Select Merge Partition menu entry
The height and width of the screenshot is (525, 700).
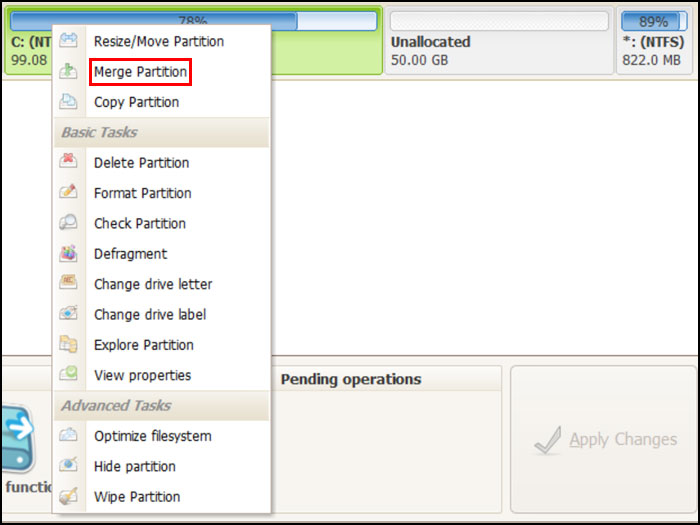pyautogui.click(x=162, y=71)
